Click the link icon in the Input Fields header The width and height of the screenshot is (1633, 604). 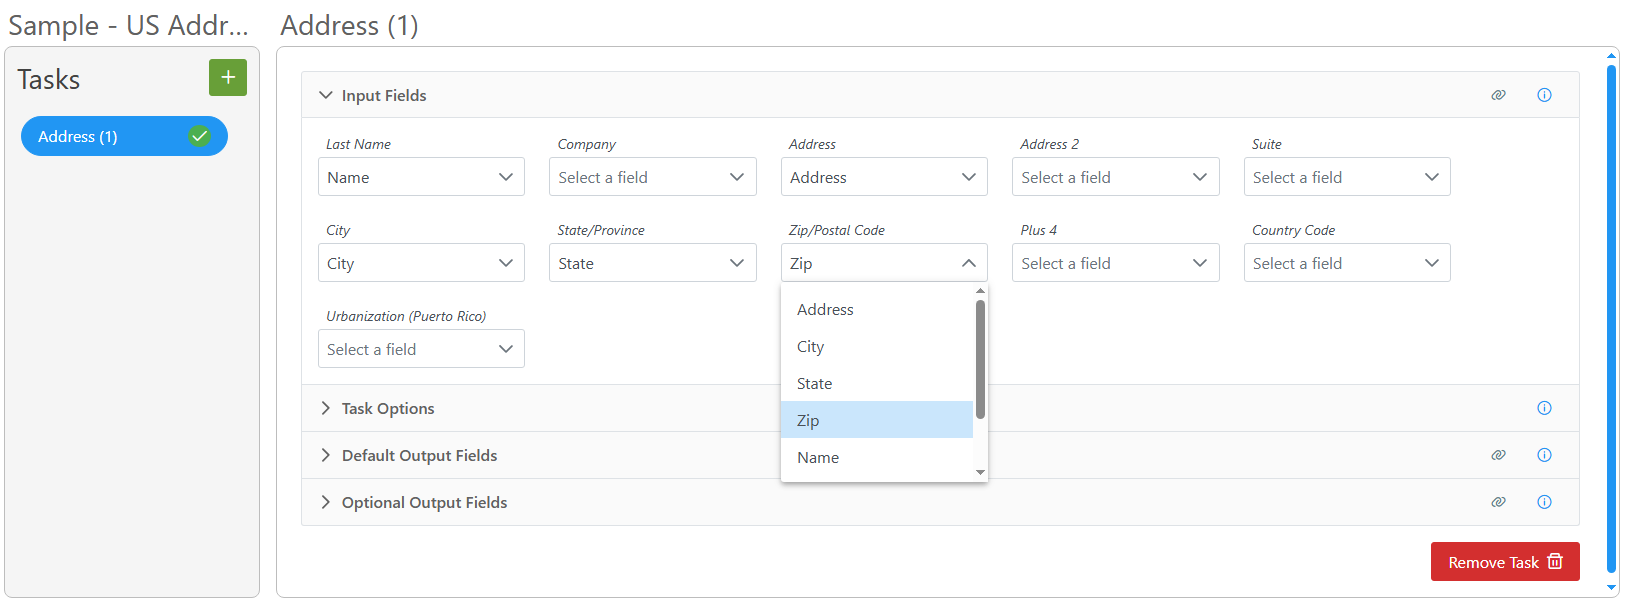coord(1498,95)
